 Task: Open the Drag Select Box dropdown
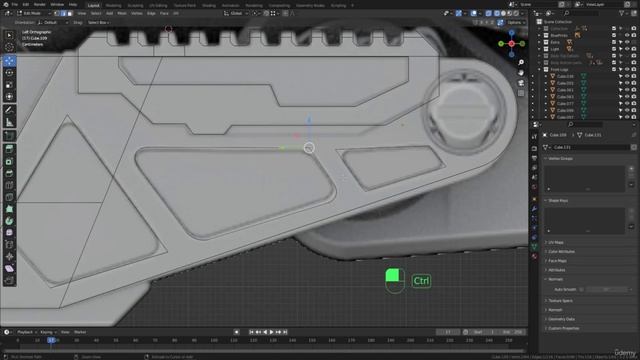click(99, 22)
